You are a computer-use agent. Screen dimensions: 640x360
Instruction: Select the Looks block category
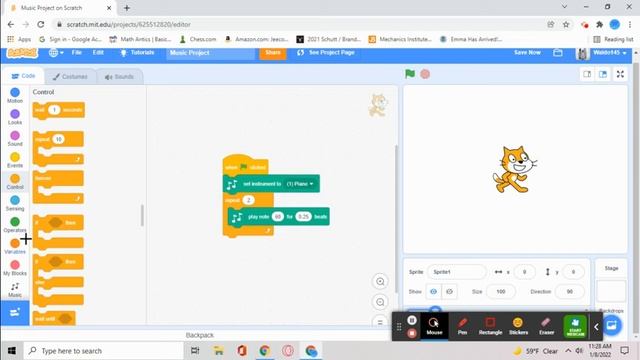coord(15,117)
